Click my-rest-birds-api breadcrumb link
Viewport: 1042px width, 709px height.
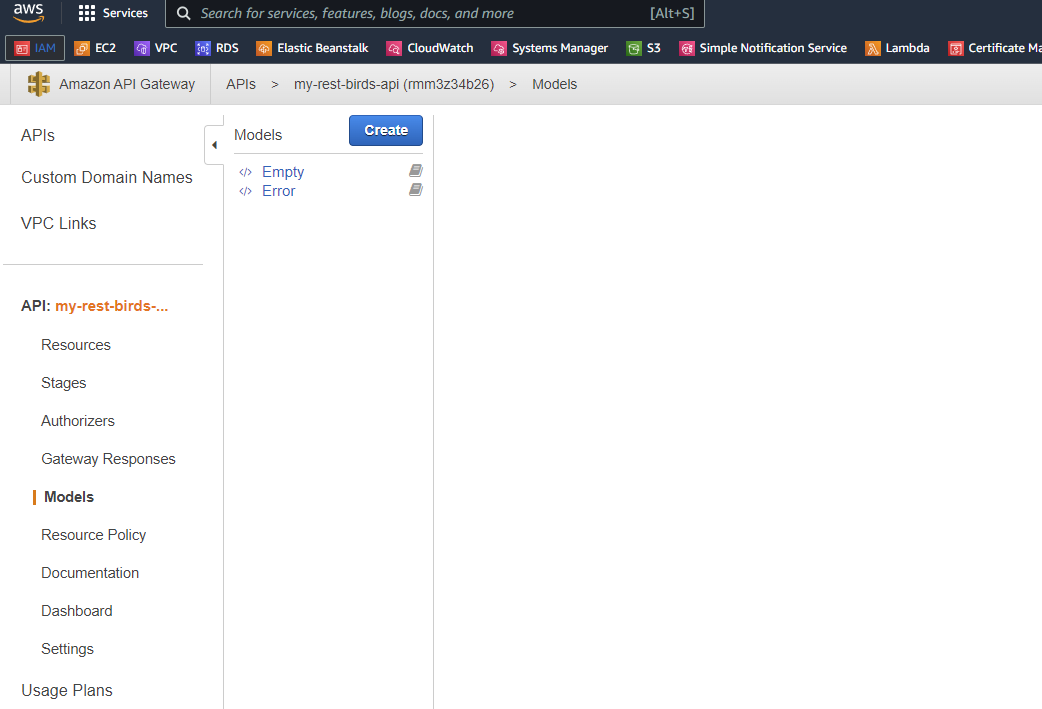[394, 84]
